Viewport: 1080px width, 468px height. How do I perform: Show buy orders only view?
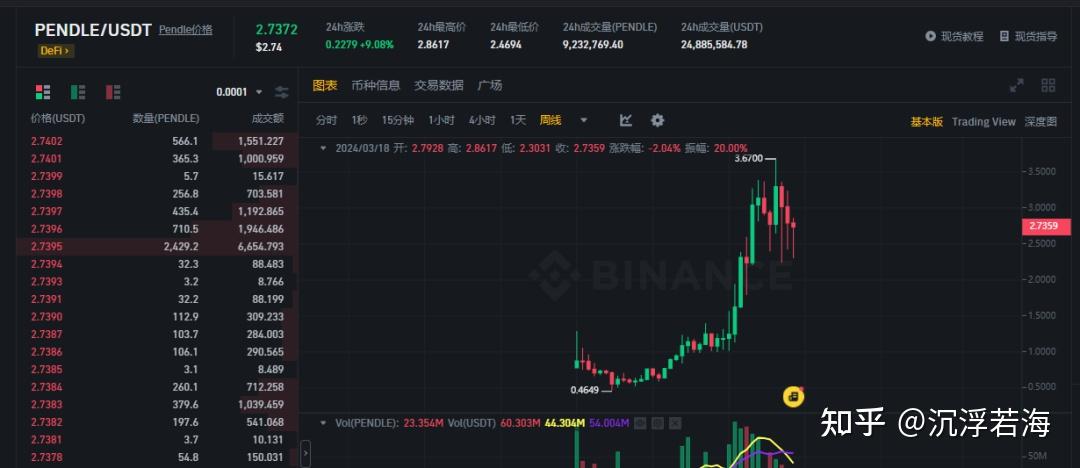[x=78, y=92]
